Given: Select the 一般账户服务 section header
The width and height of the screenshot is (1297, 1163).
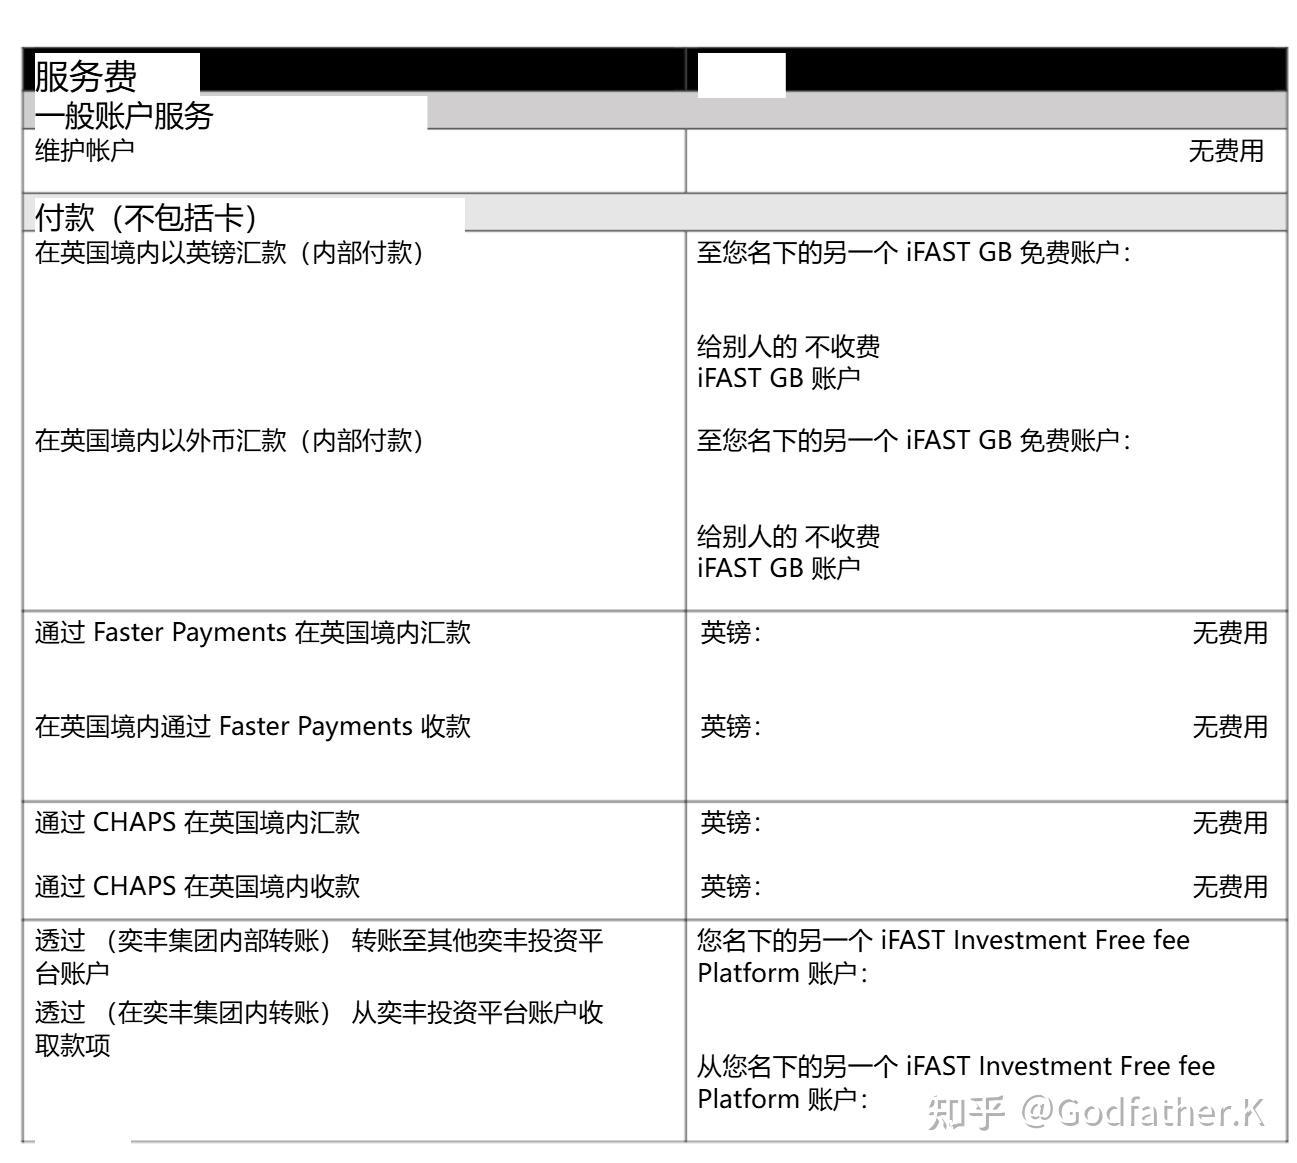Looking at the screenshot, I should pyautogui.click(x=125, y=117).
